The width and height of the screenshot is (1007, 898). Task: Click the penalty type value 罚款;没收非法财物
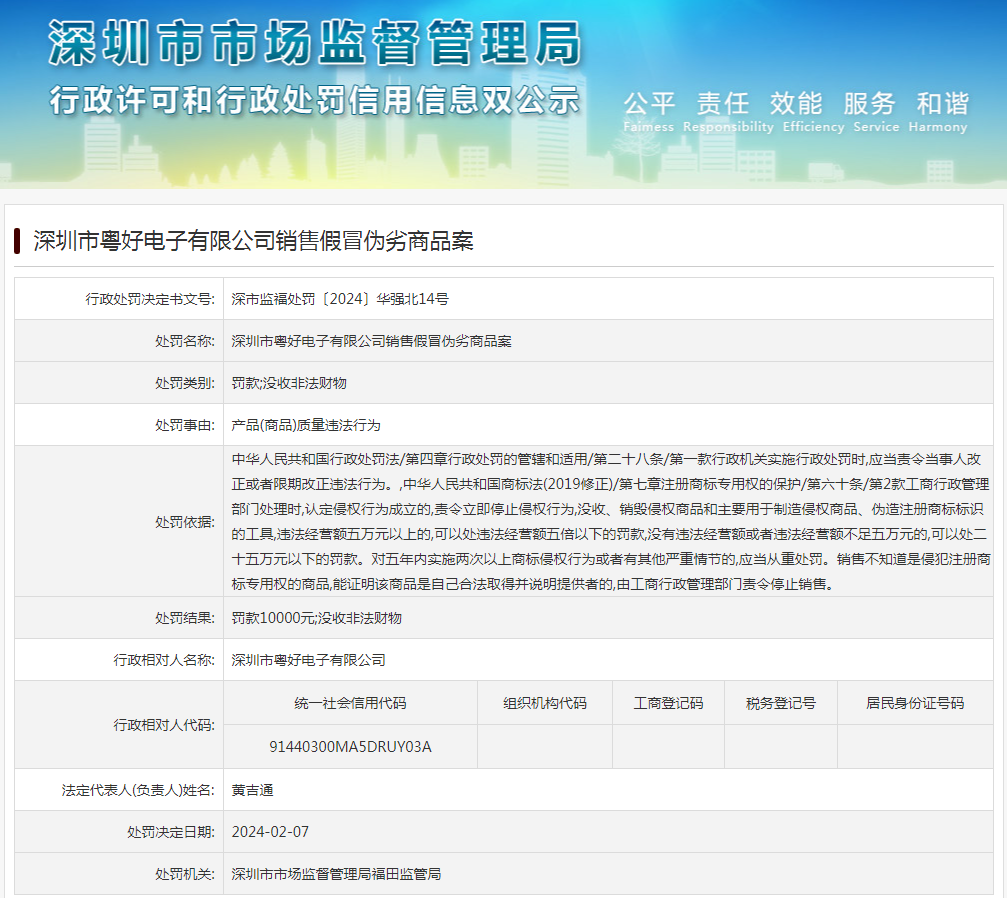(289, 383)
